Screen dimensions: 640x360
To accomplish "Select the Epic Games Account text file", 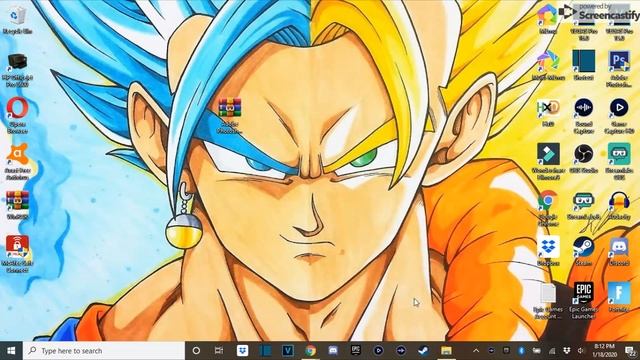I will pyautogui.click(x=548, y=301).
